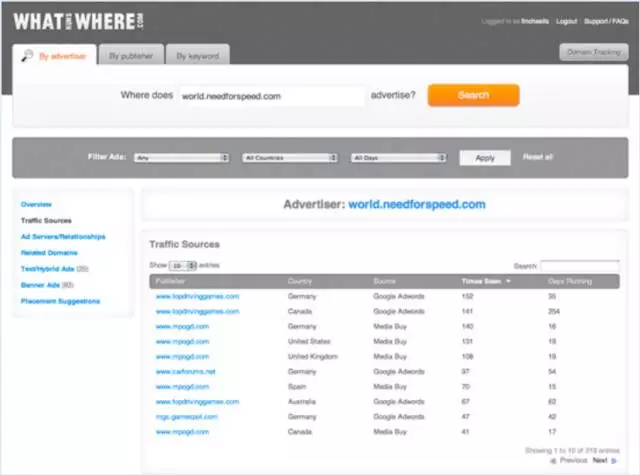Go to Next page of entries
The height and width of the screenshot is (475, 640).
click(x=600, y=461)
